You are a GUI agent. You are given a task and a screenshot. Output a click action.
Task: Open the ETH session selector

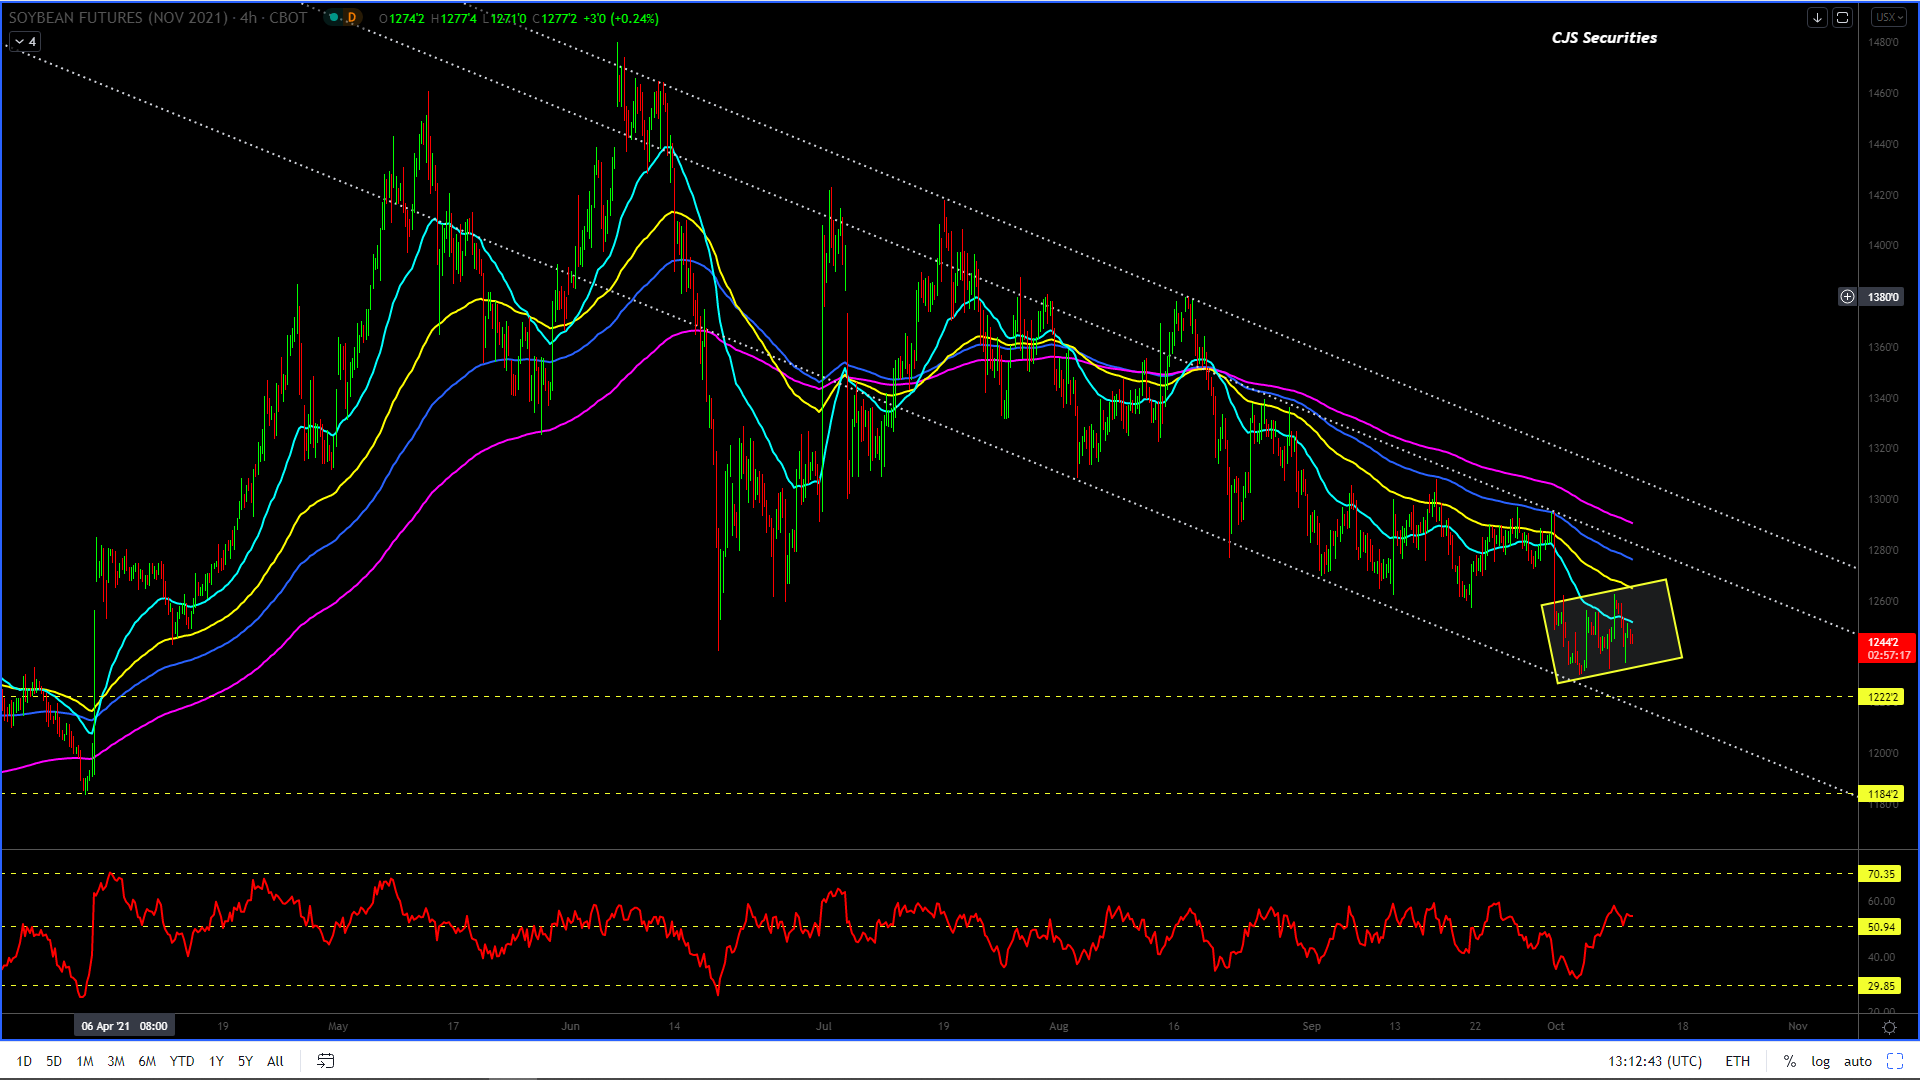coord(1737,1061)
